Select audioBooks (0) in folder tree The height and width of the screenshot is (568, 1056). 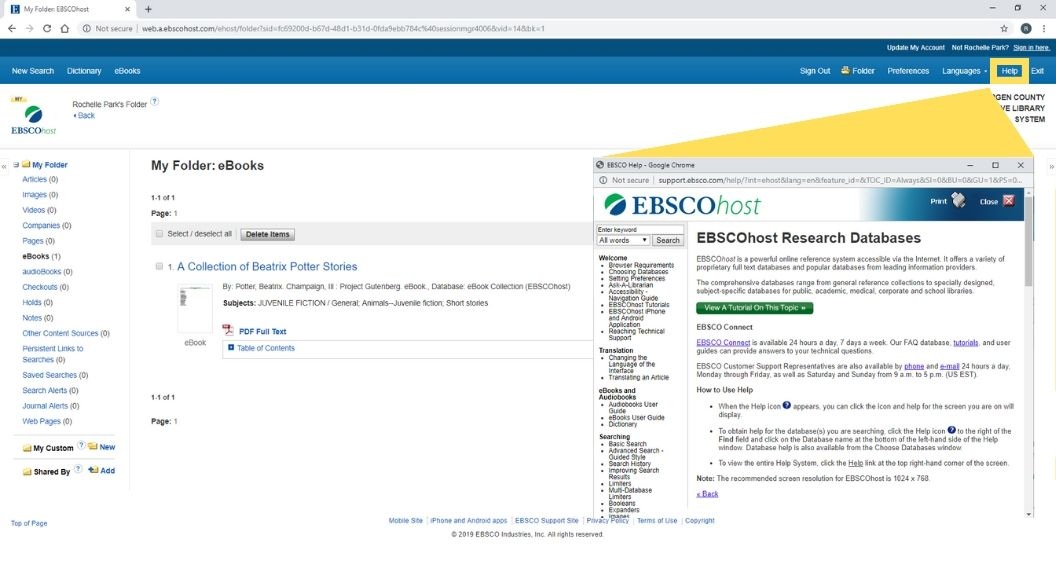[47, 272]
